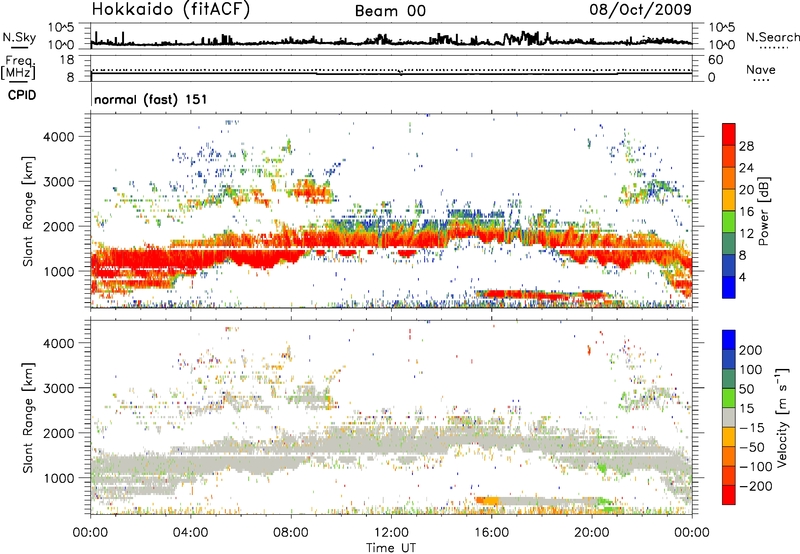
Task: Click the sky noise trace line plot
Action: pyautogui.click(x=391, y=40)
